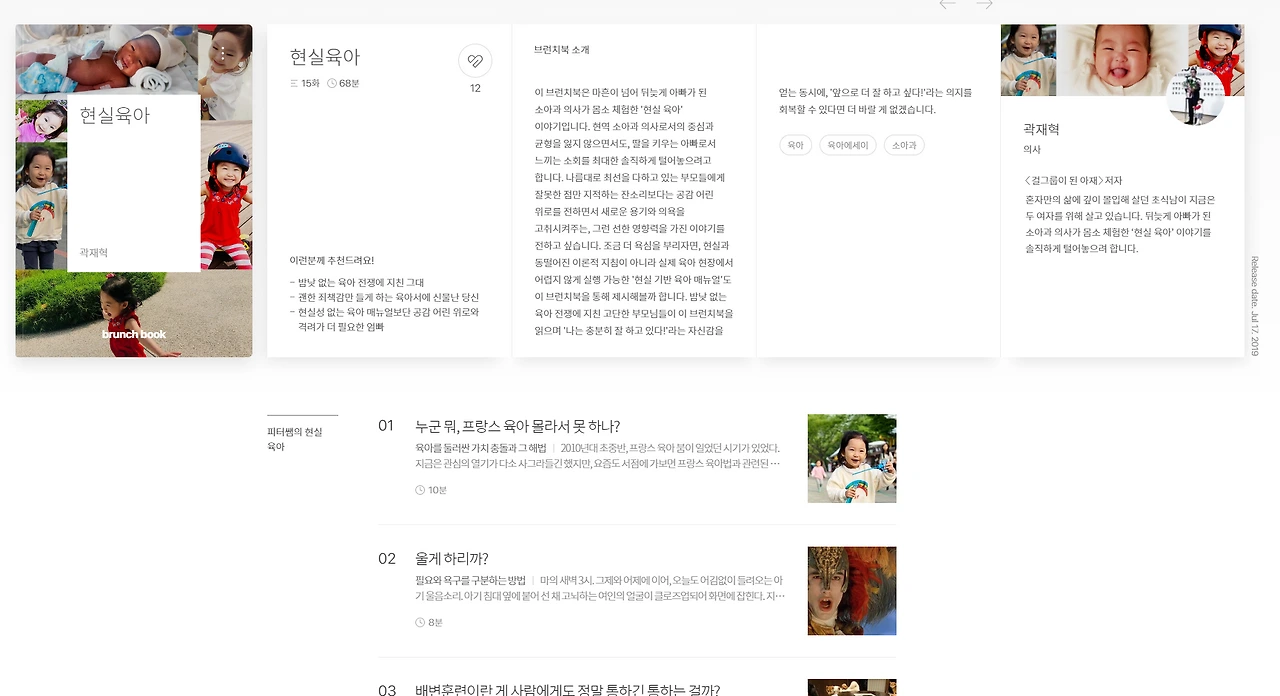Click the 이런분께 추천드려요! text

point(332,260)
